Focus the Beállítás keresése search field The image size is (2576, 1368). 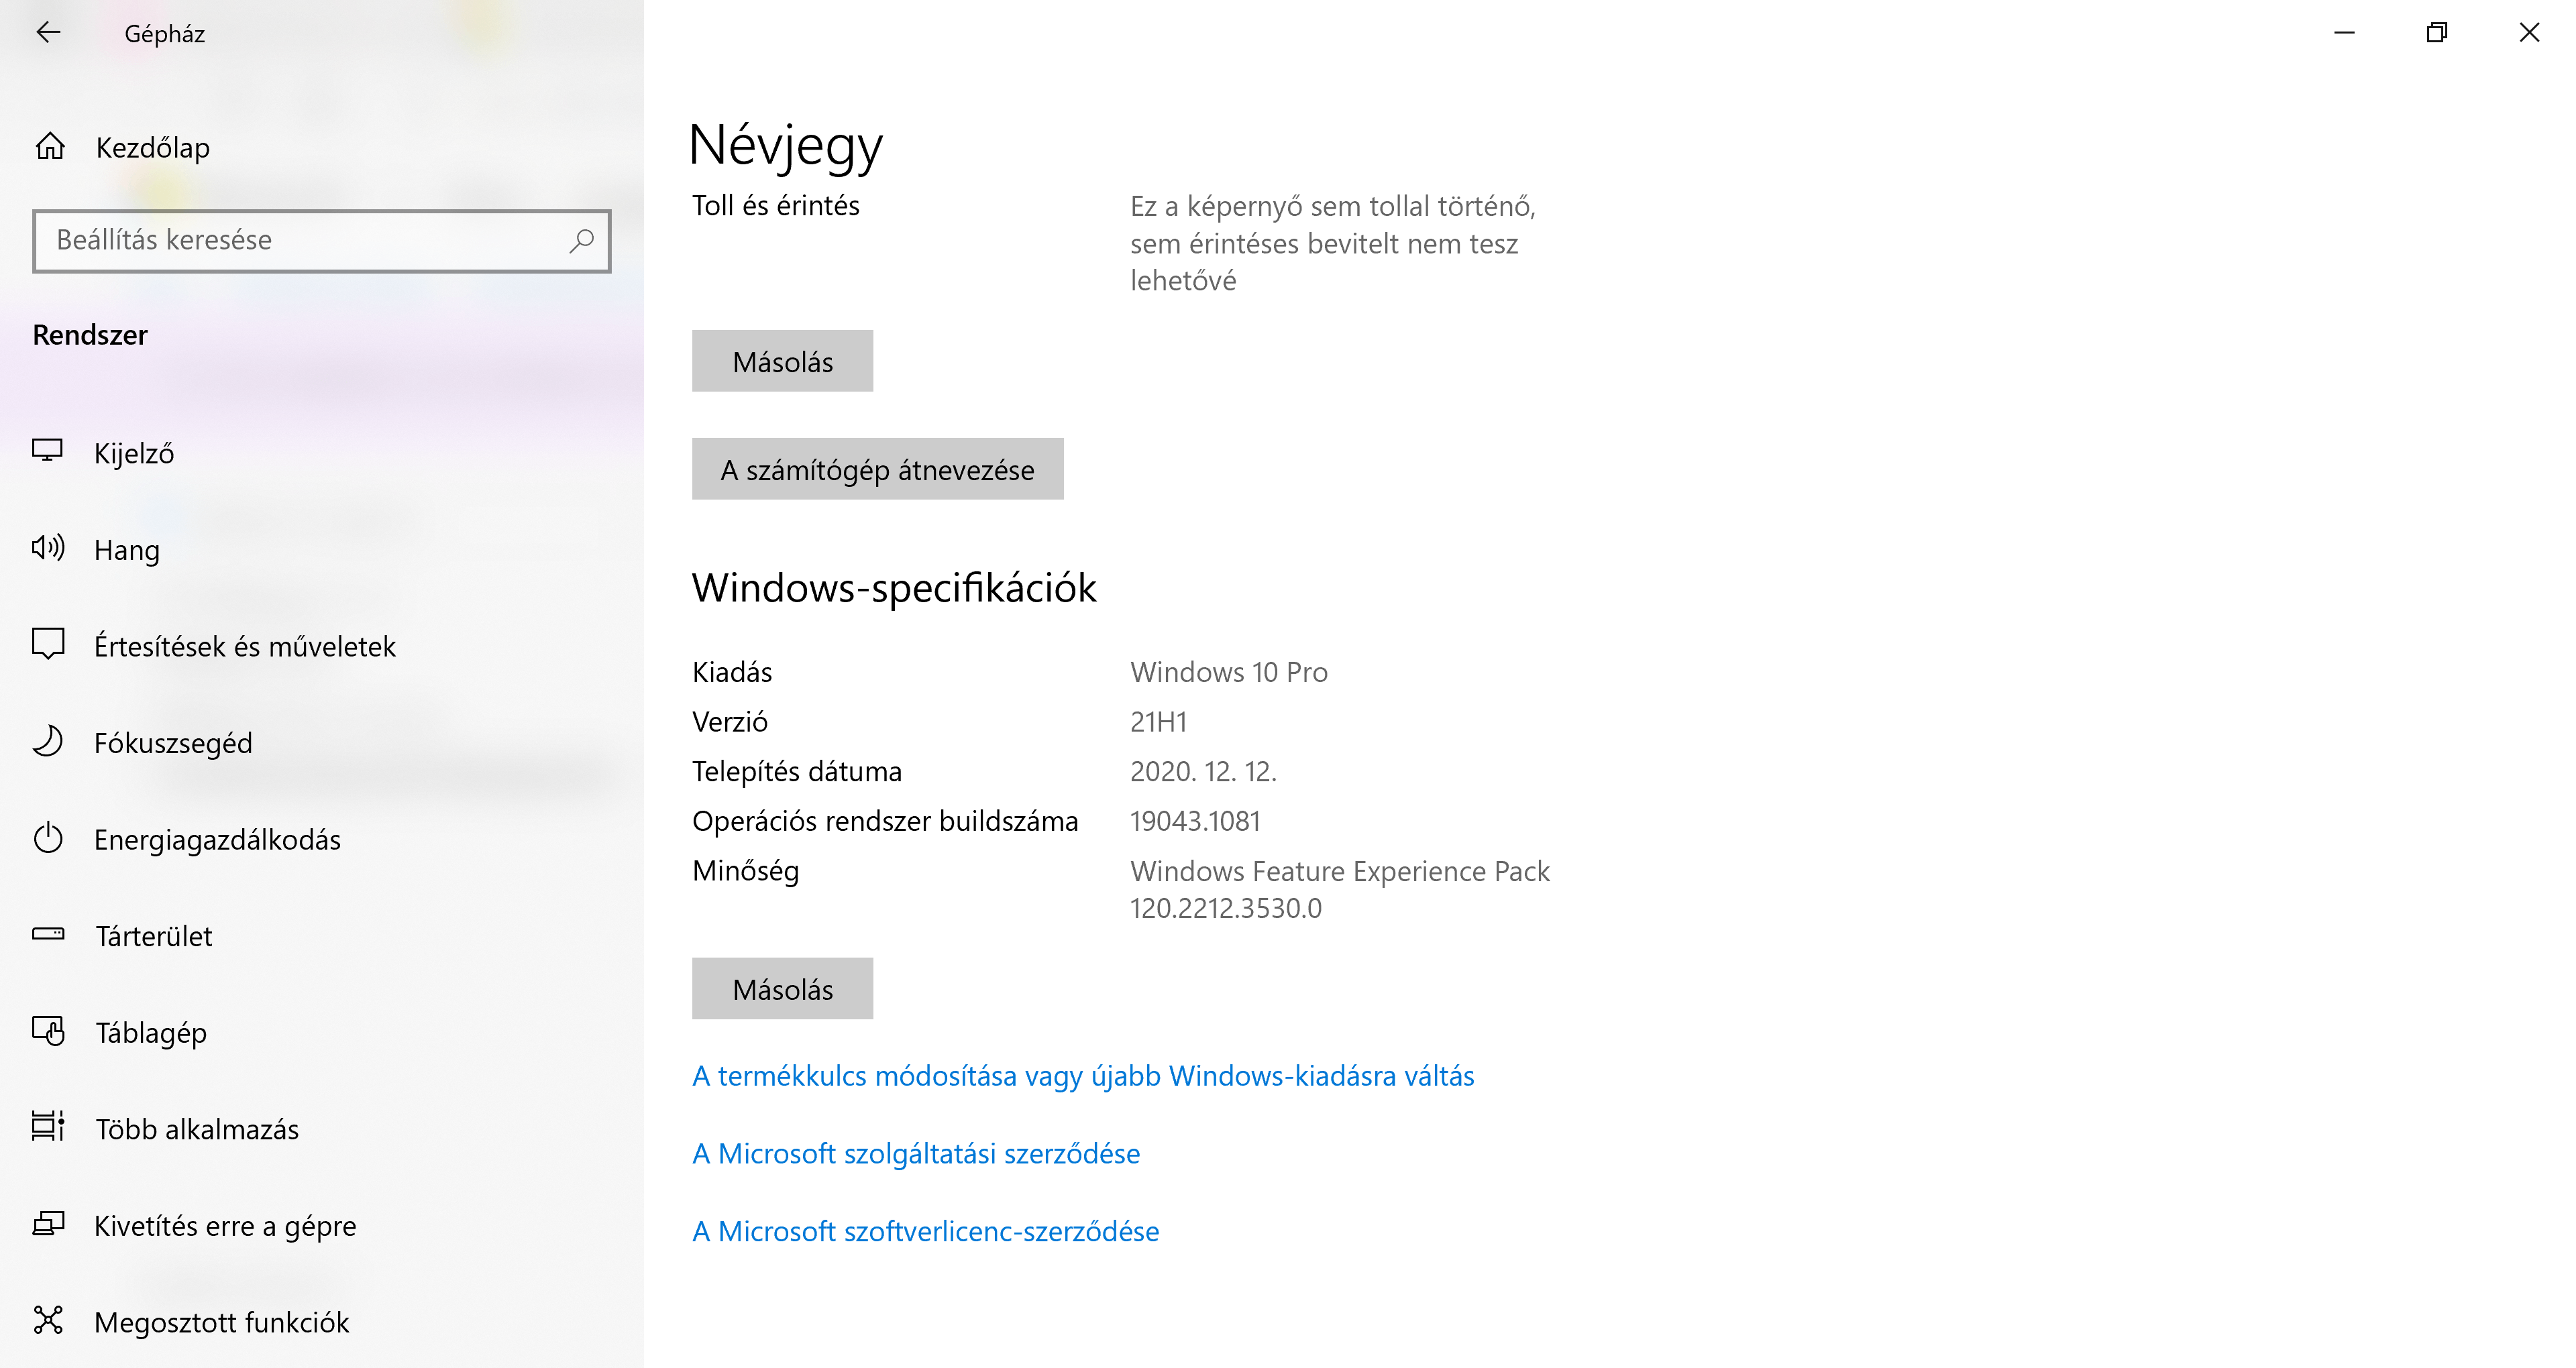pyautogui.click(x=300, y=240)
